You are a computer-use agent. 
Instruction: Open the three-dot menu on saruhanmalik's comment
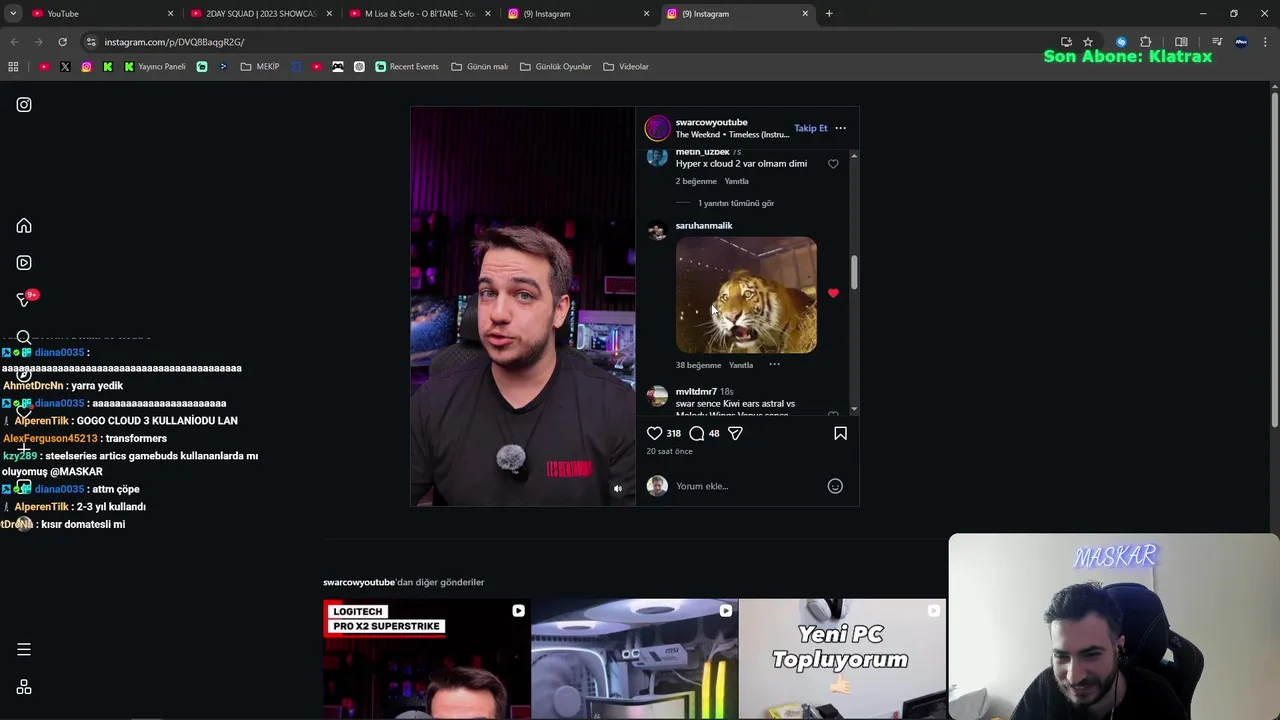pyautogui.click(x=774, y=364)
